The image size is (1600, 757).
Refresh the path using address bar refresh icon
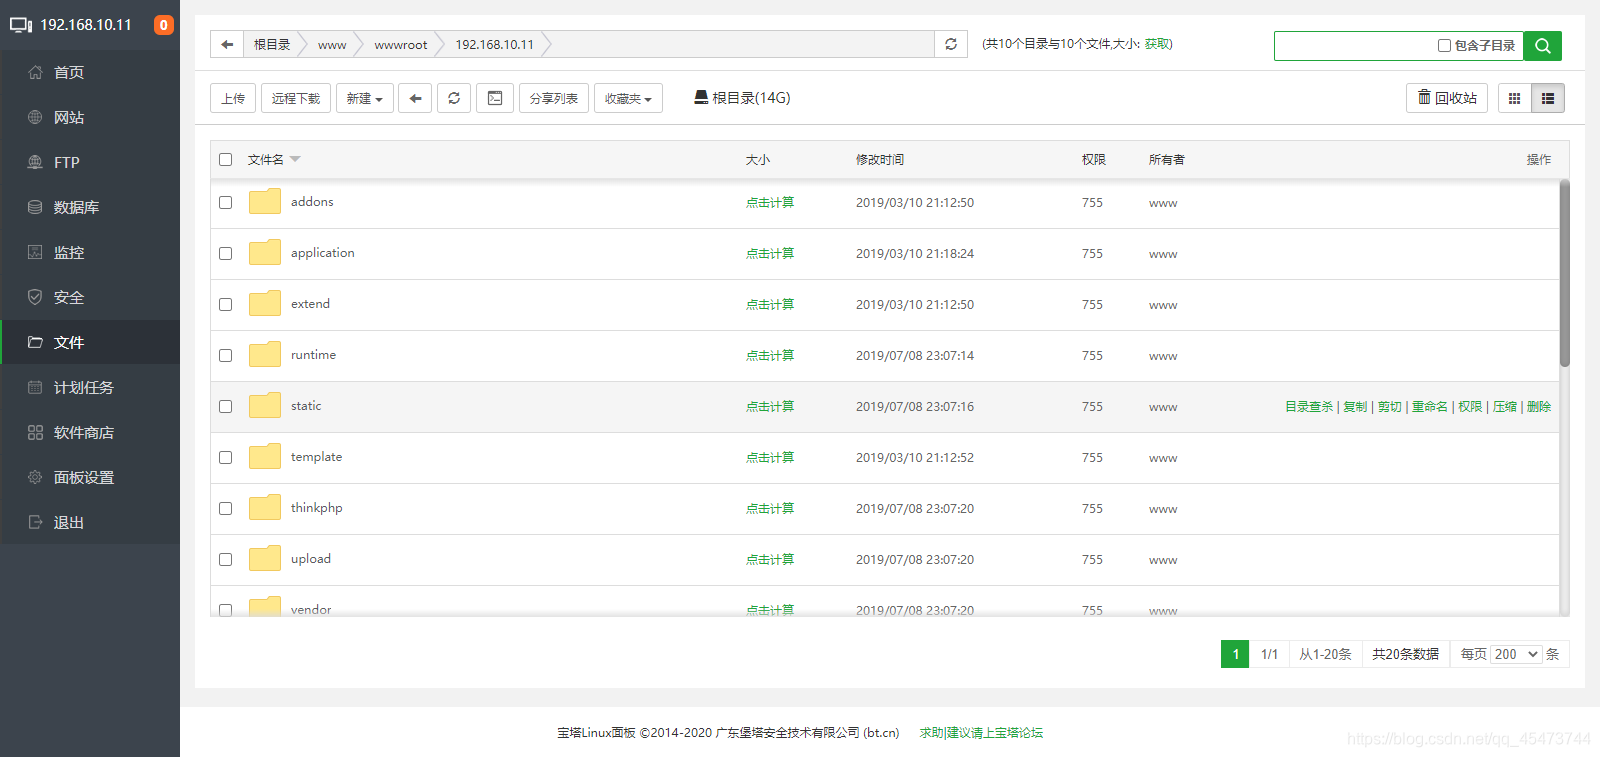pos(951,44)
